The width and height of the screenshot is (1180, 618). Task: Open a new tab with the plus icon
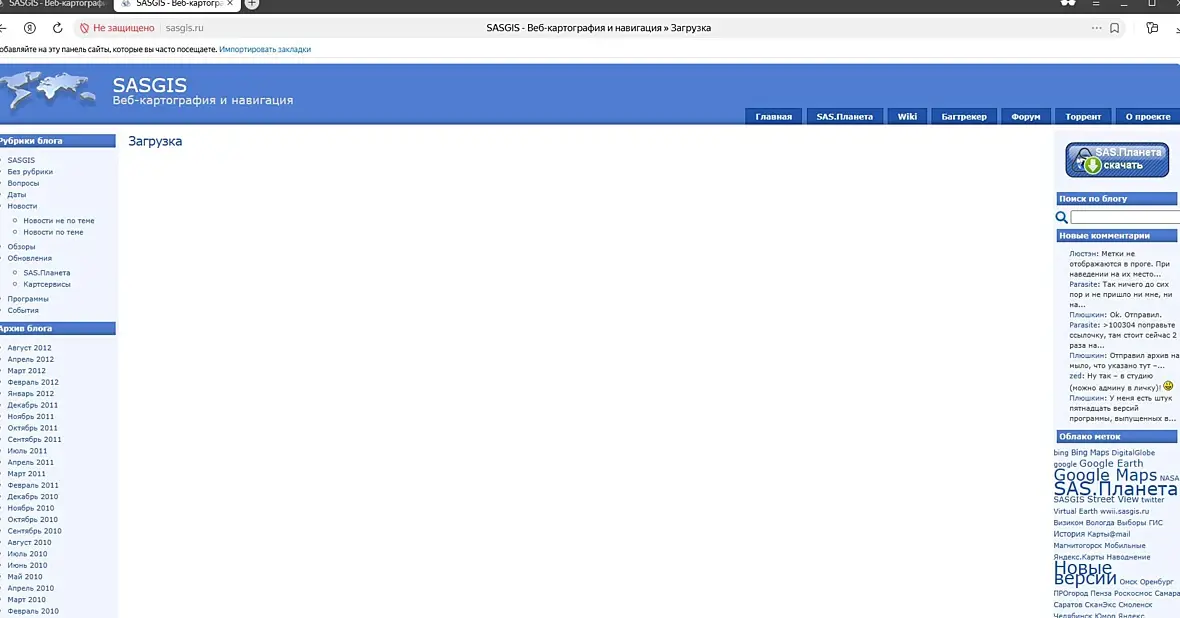click(x=251, y=4)
